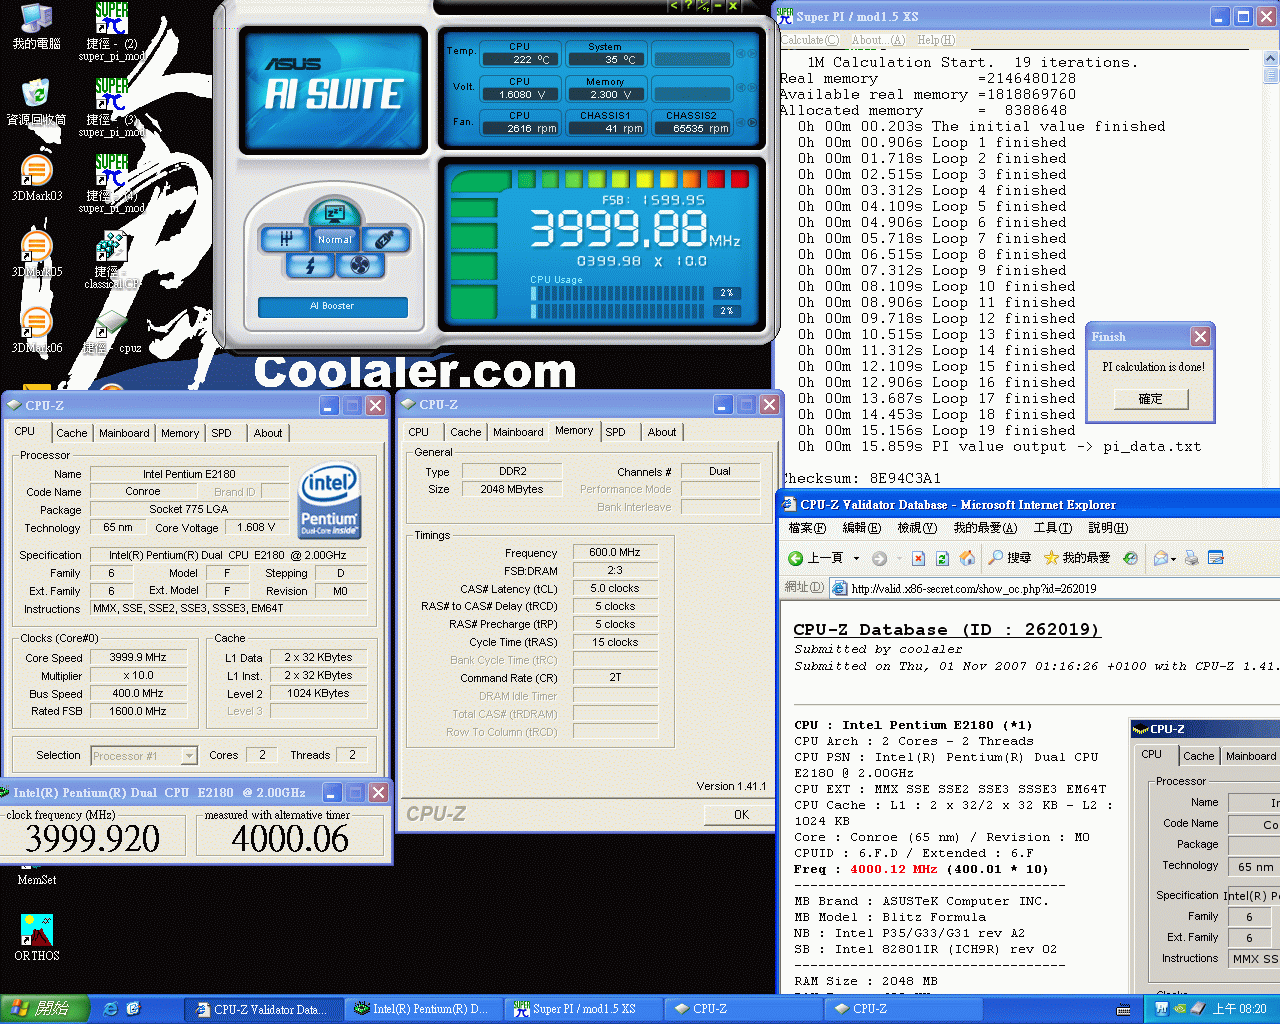Switch to the SPD tab in CPU-Z Memory window

(x=615, y=432)
